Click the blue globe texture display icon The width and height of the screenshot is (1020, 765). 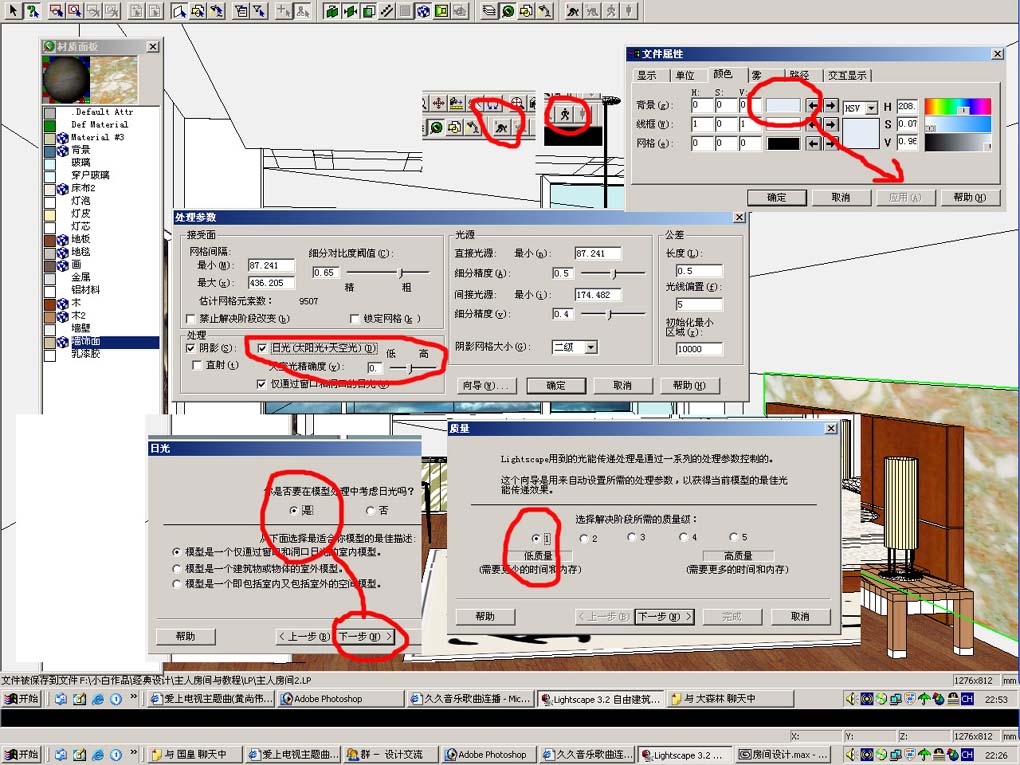click(423, 10)
